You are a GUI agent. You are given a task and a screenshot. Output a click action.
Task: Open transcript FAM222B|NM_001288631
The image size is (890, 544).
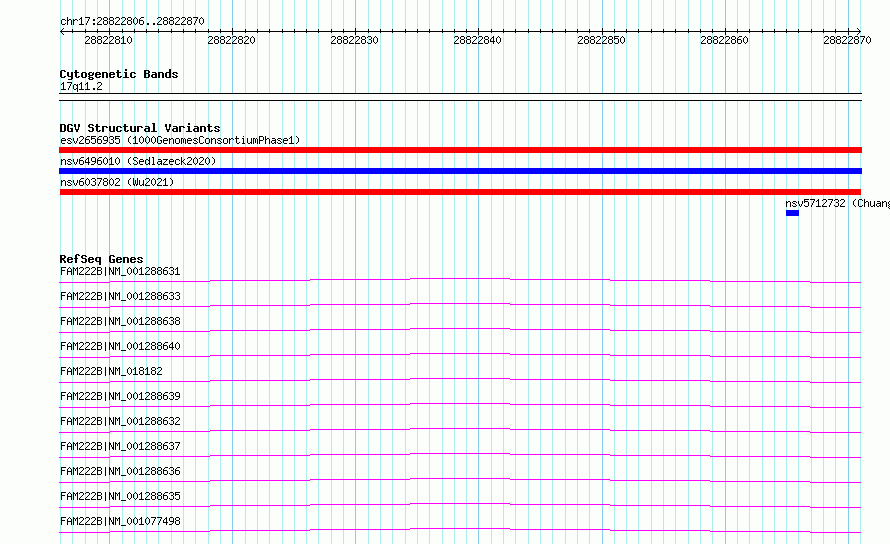[x=120, y=271]
